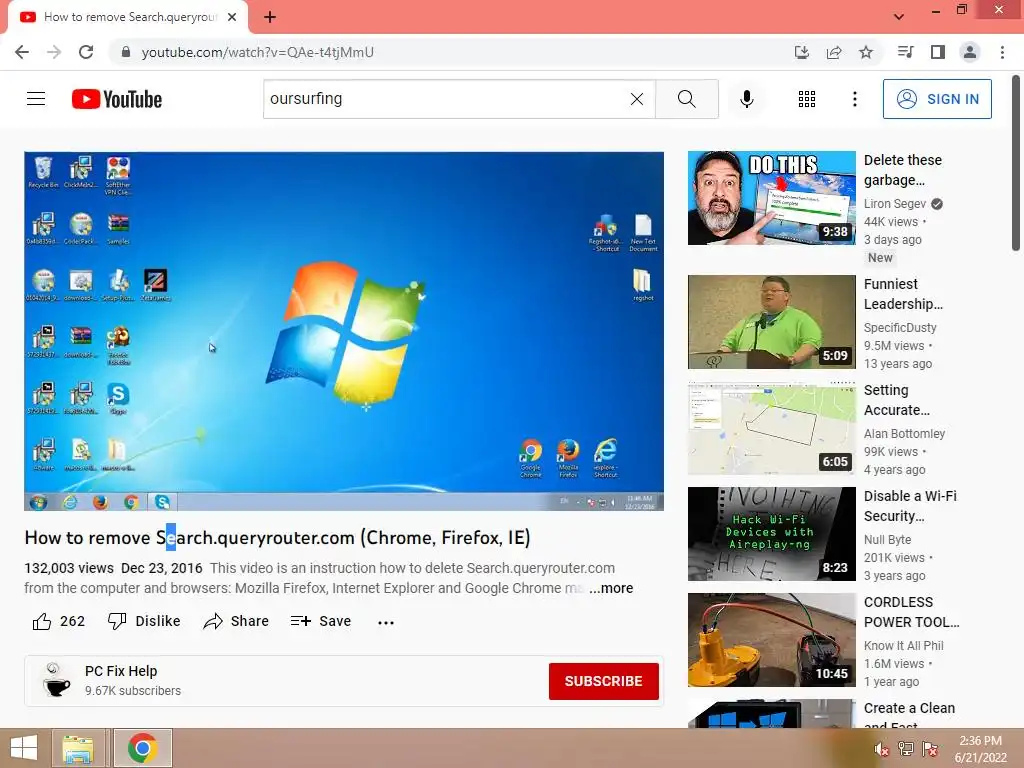Viewport: 1024px width, 768px height.
Task: Expand the description with '...more'
Action: pyautogui.click(x=611, y=588)
